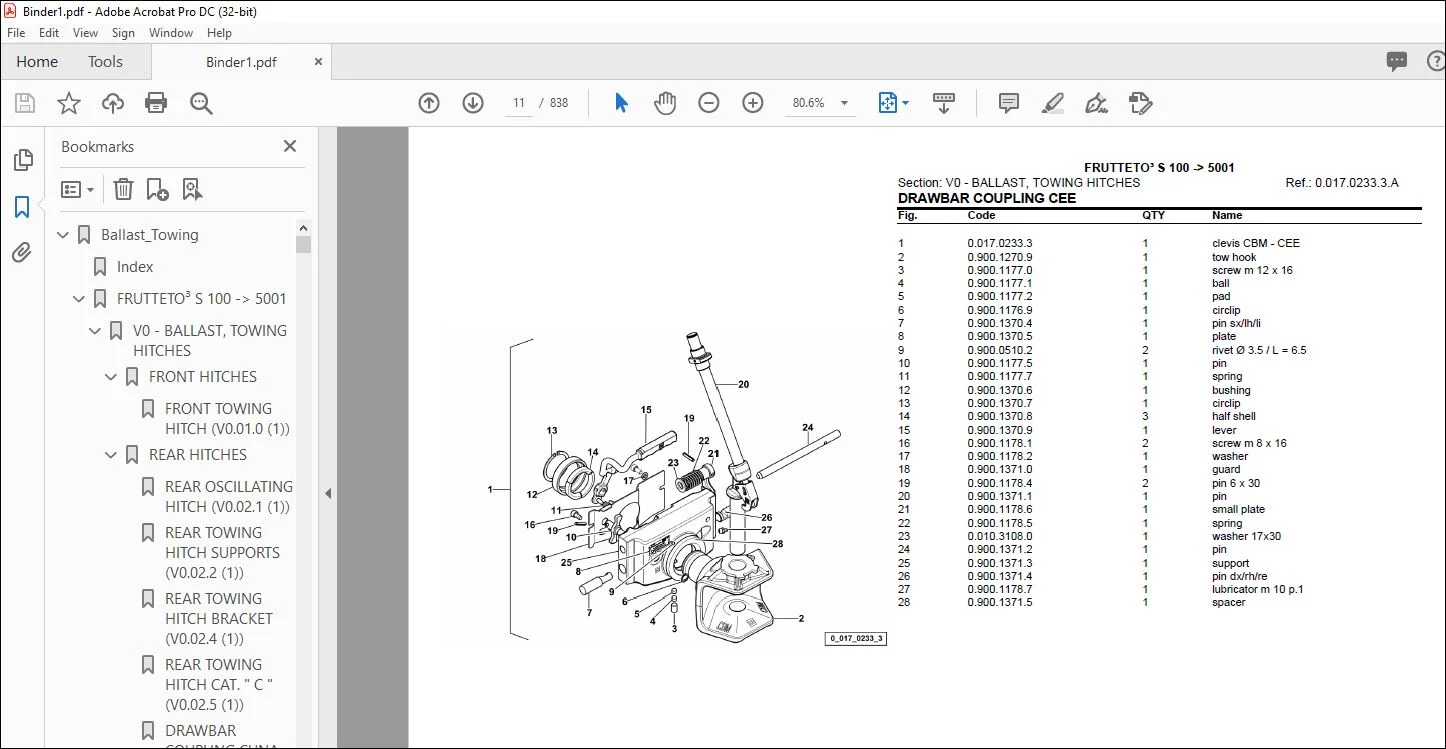Toggle the Bookmarks sidebar icon
1446x749 pixels.
coord(22,207)
